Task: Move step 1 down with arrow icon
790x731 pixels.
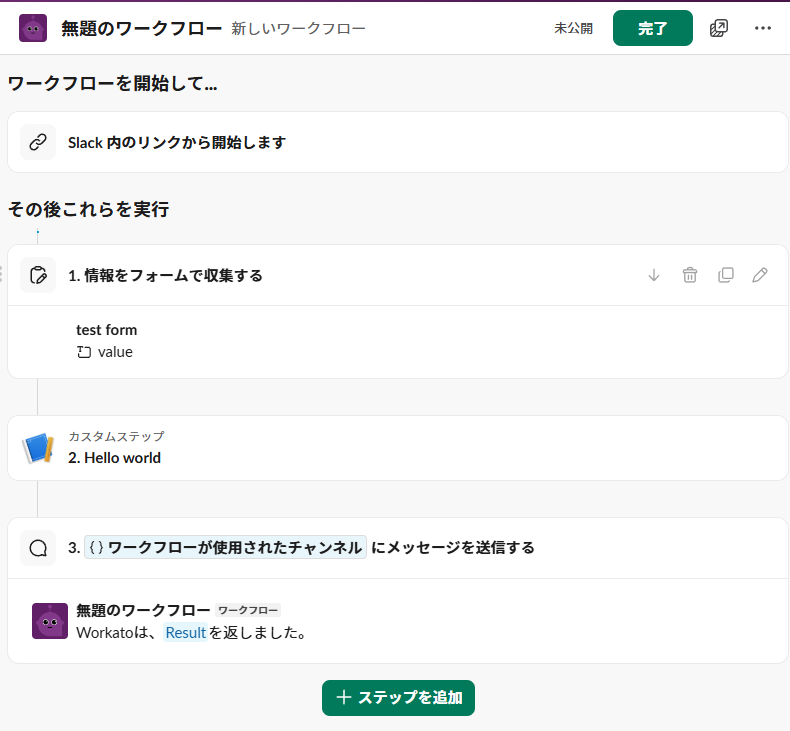Action: (x=653, y=275)
